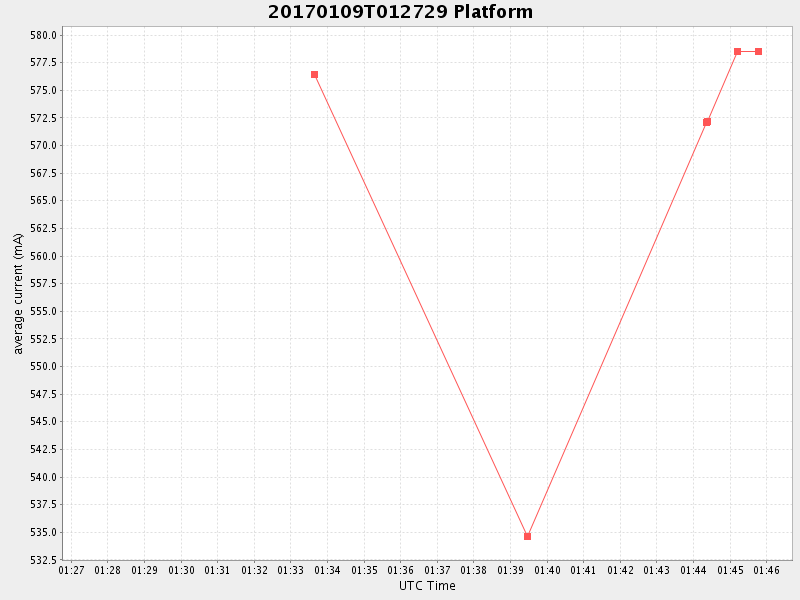Click the 01:27 tick label on x-axis
The width and height of the screenshot is (800, 600).
[x=71, y=570]
